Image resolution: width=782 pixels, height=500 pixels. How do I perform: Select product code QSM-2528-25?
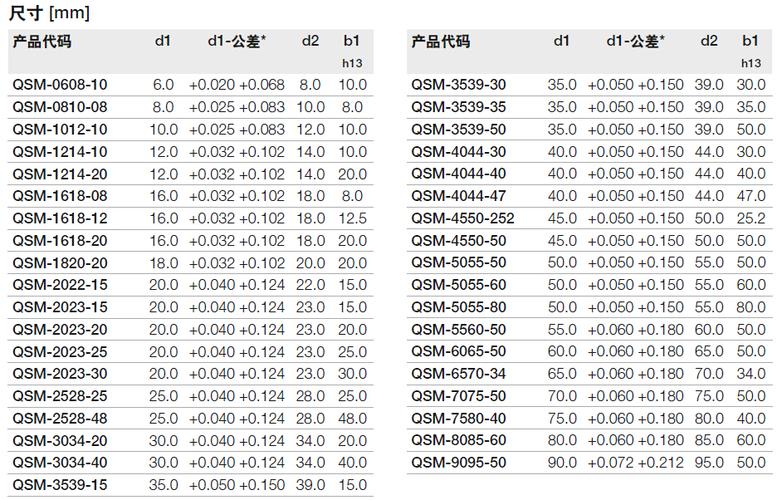pos(60,396)
